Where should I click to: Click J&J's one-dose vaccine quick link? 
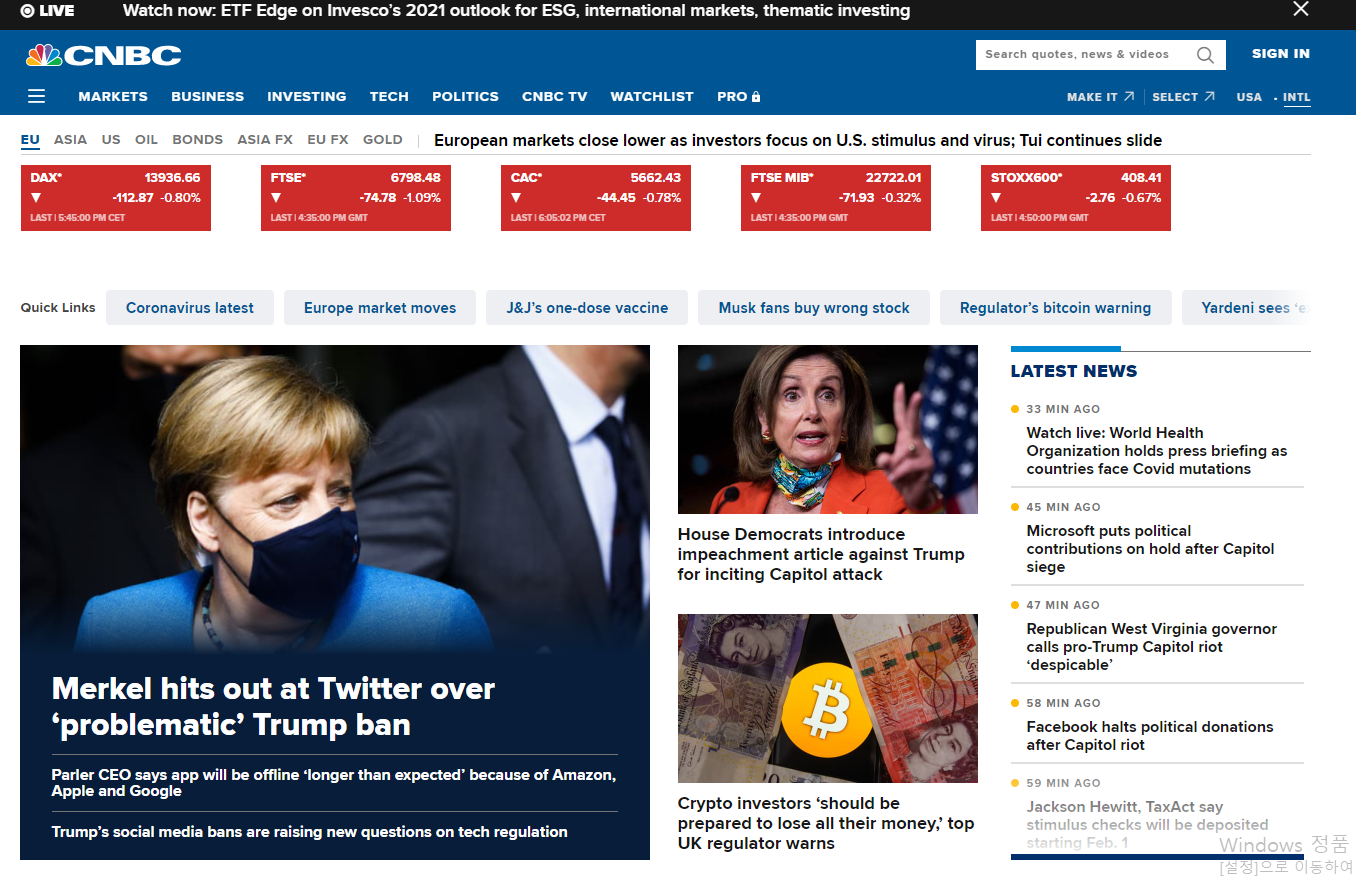587,308
